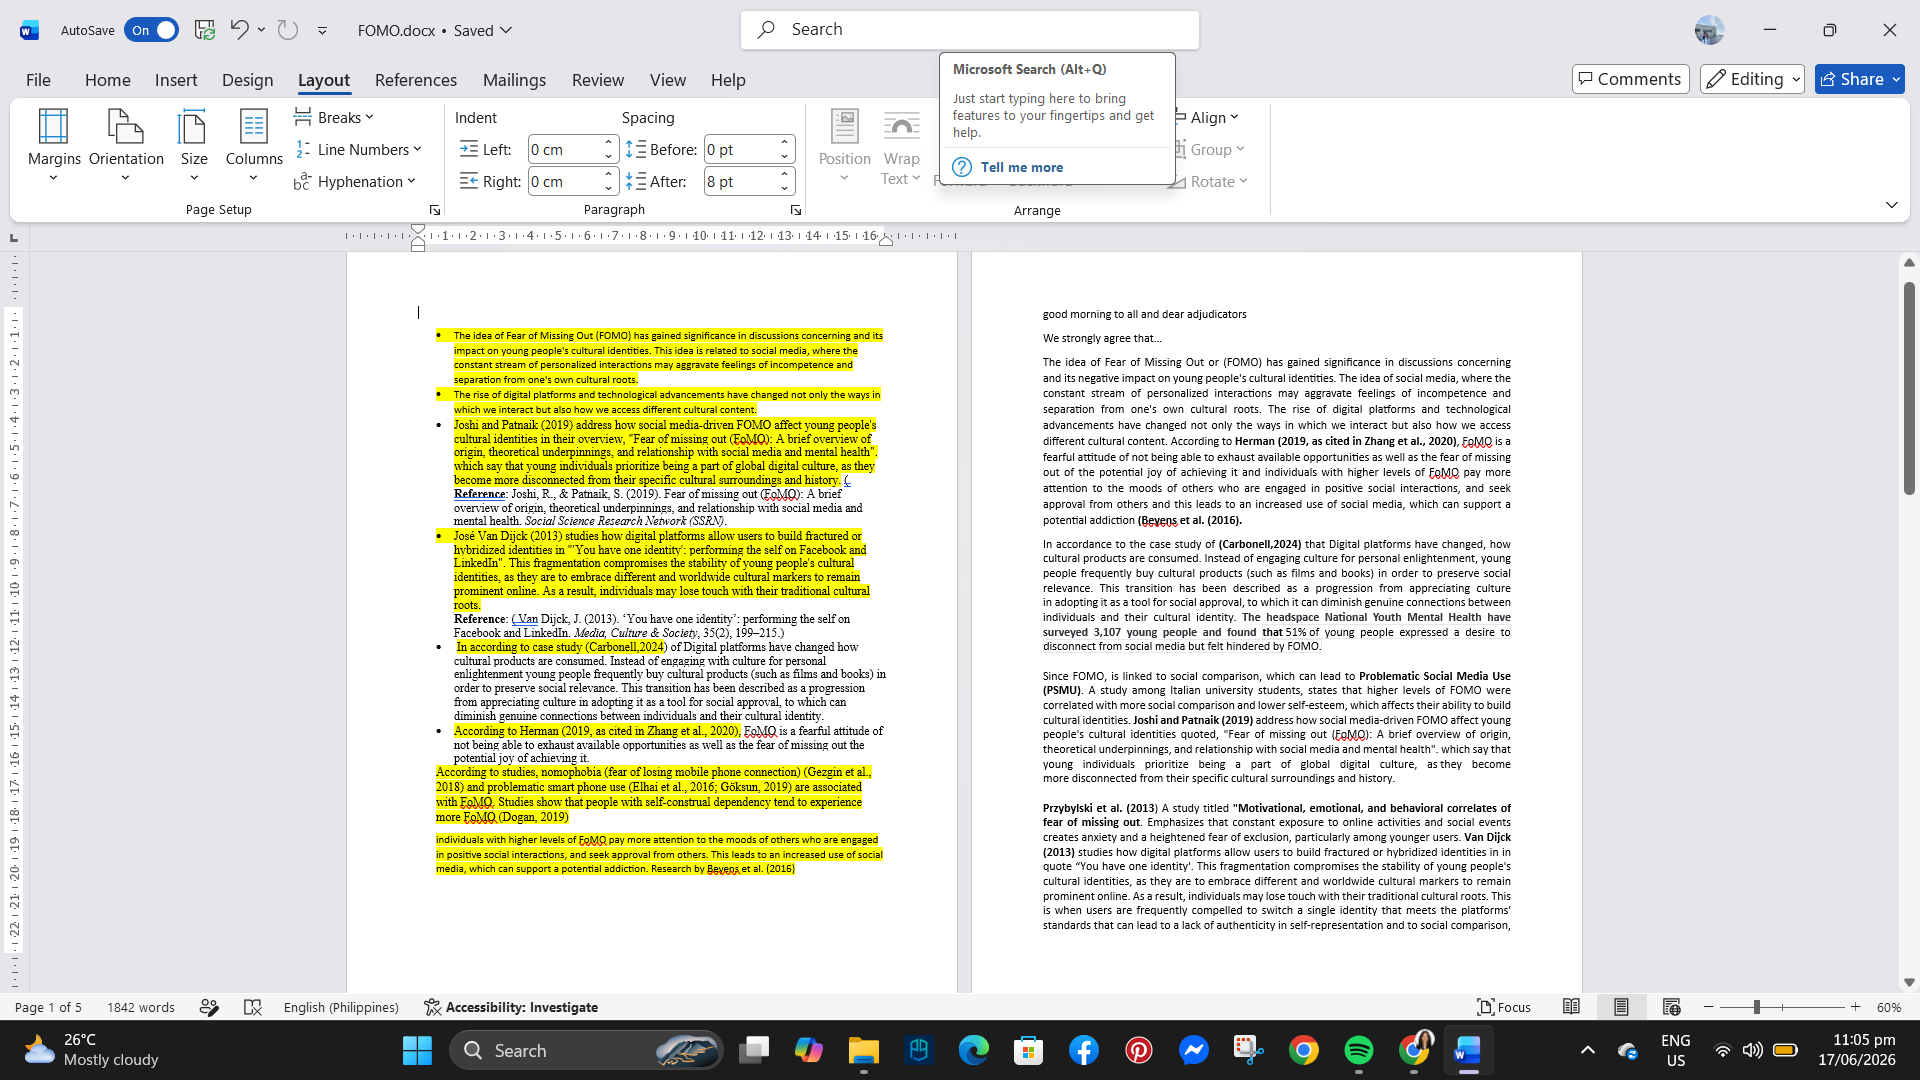The width and height of the screenshot is (1920, 1080).
Task: Open the Margins gallery
Action: [54, 146]
